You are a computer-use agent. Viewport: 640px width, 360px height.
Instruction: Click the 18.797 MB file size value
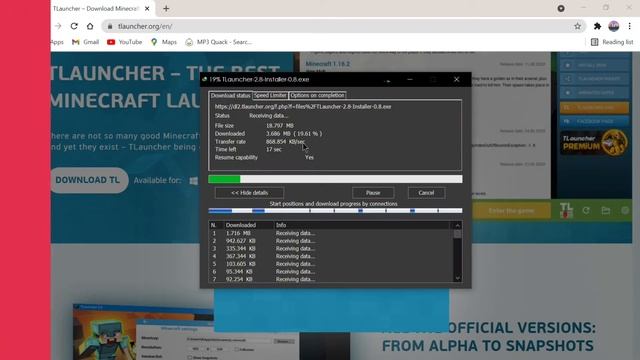(280, 126)
